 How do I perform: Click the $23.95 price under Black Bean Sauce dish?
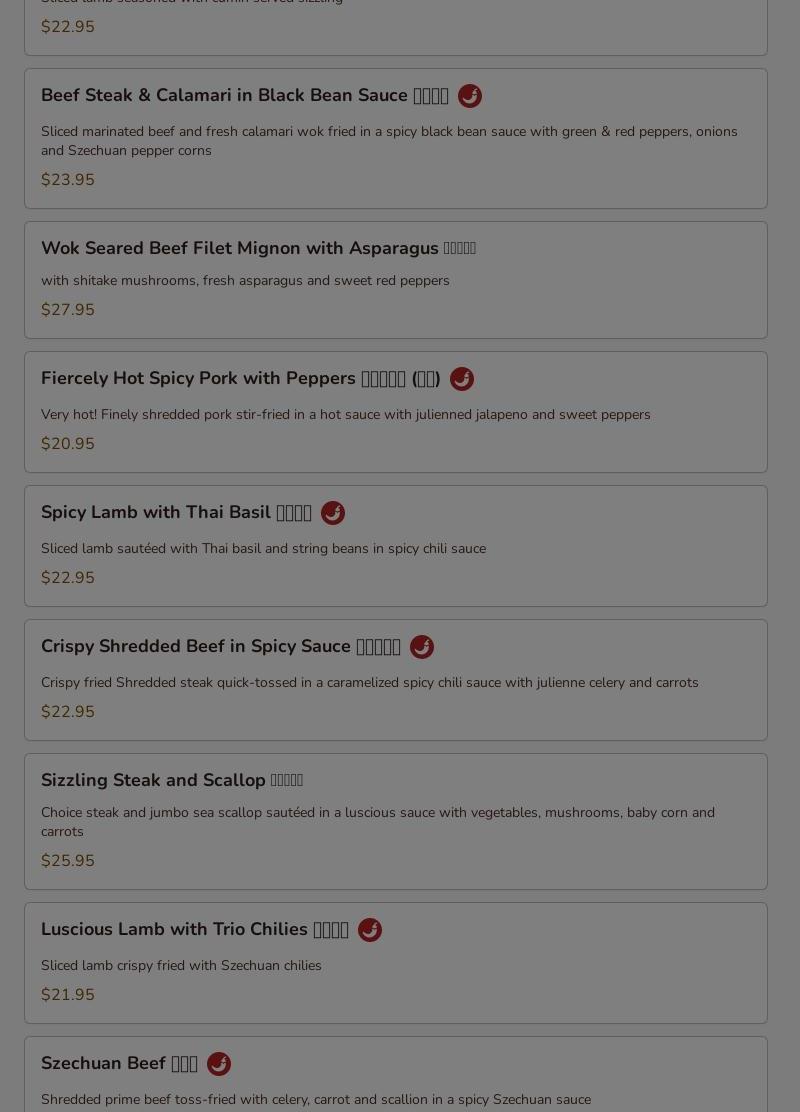tap(67, 180)
